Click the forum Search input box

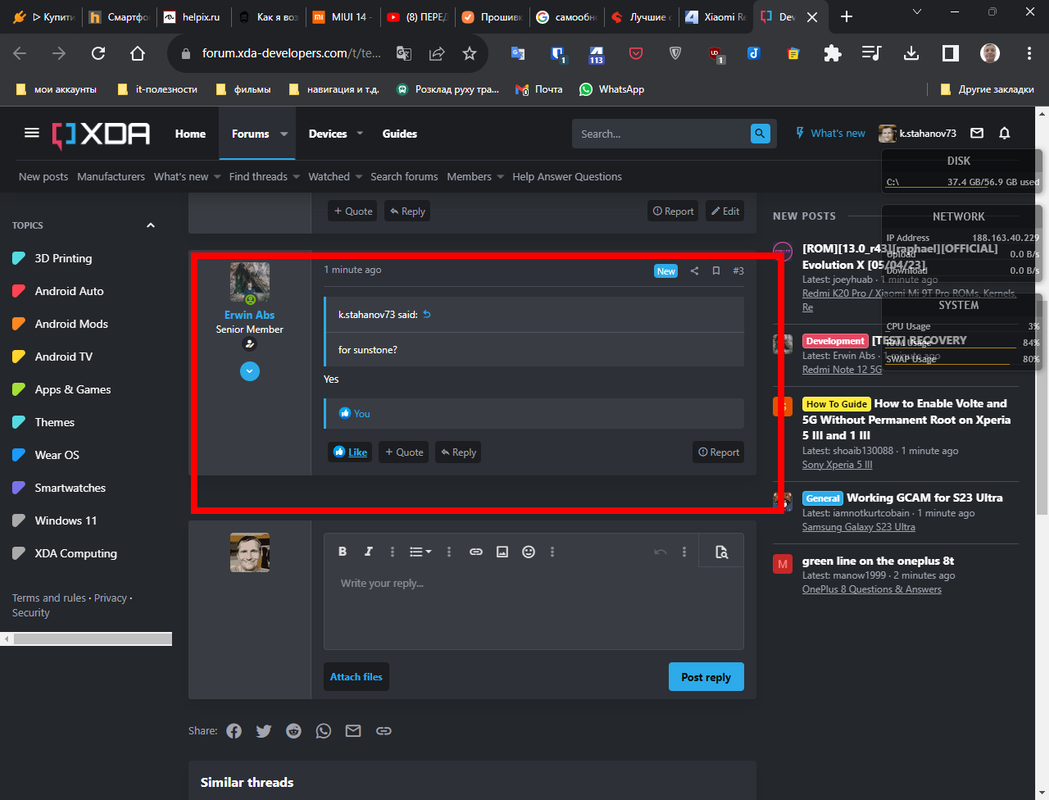(x=661, y=134)
